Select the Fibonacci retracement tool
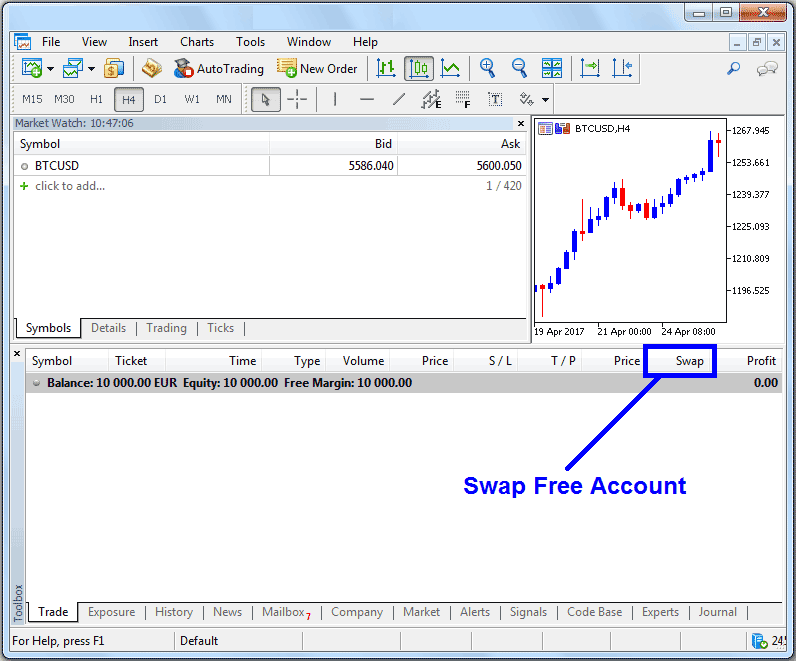Image resolution: width=796 pixels, height=661 pixels. 463,100
